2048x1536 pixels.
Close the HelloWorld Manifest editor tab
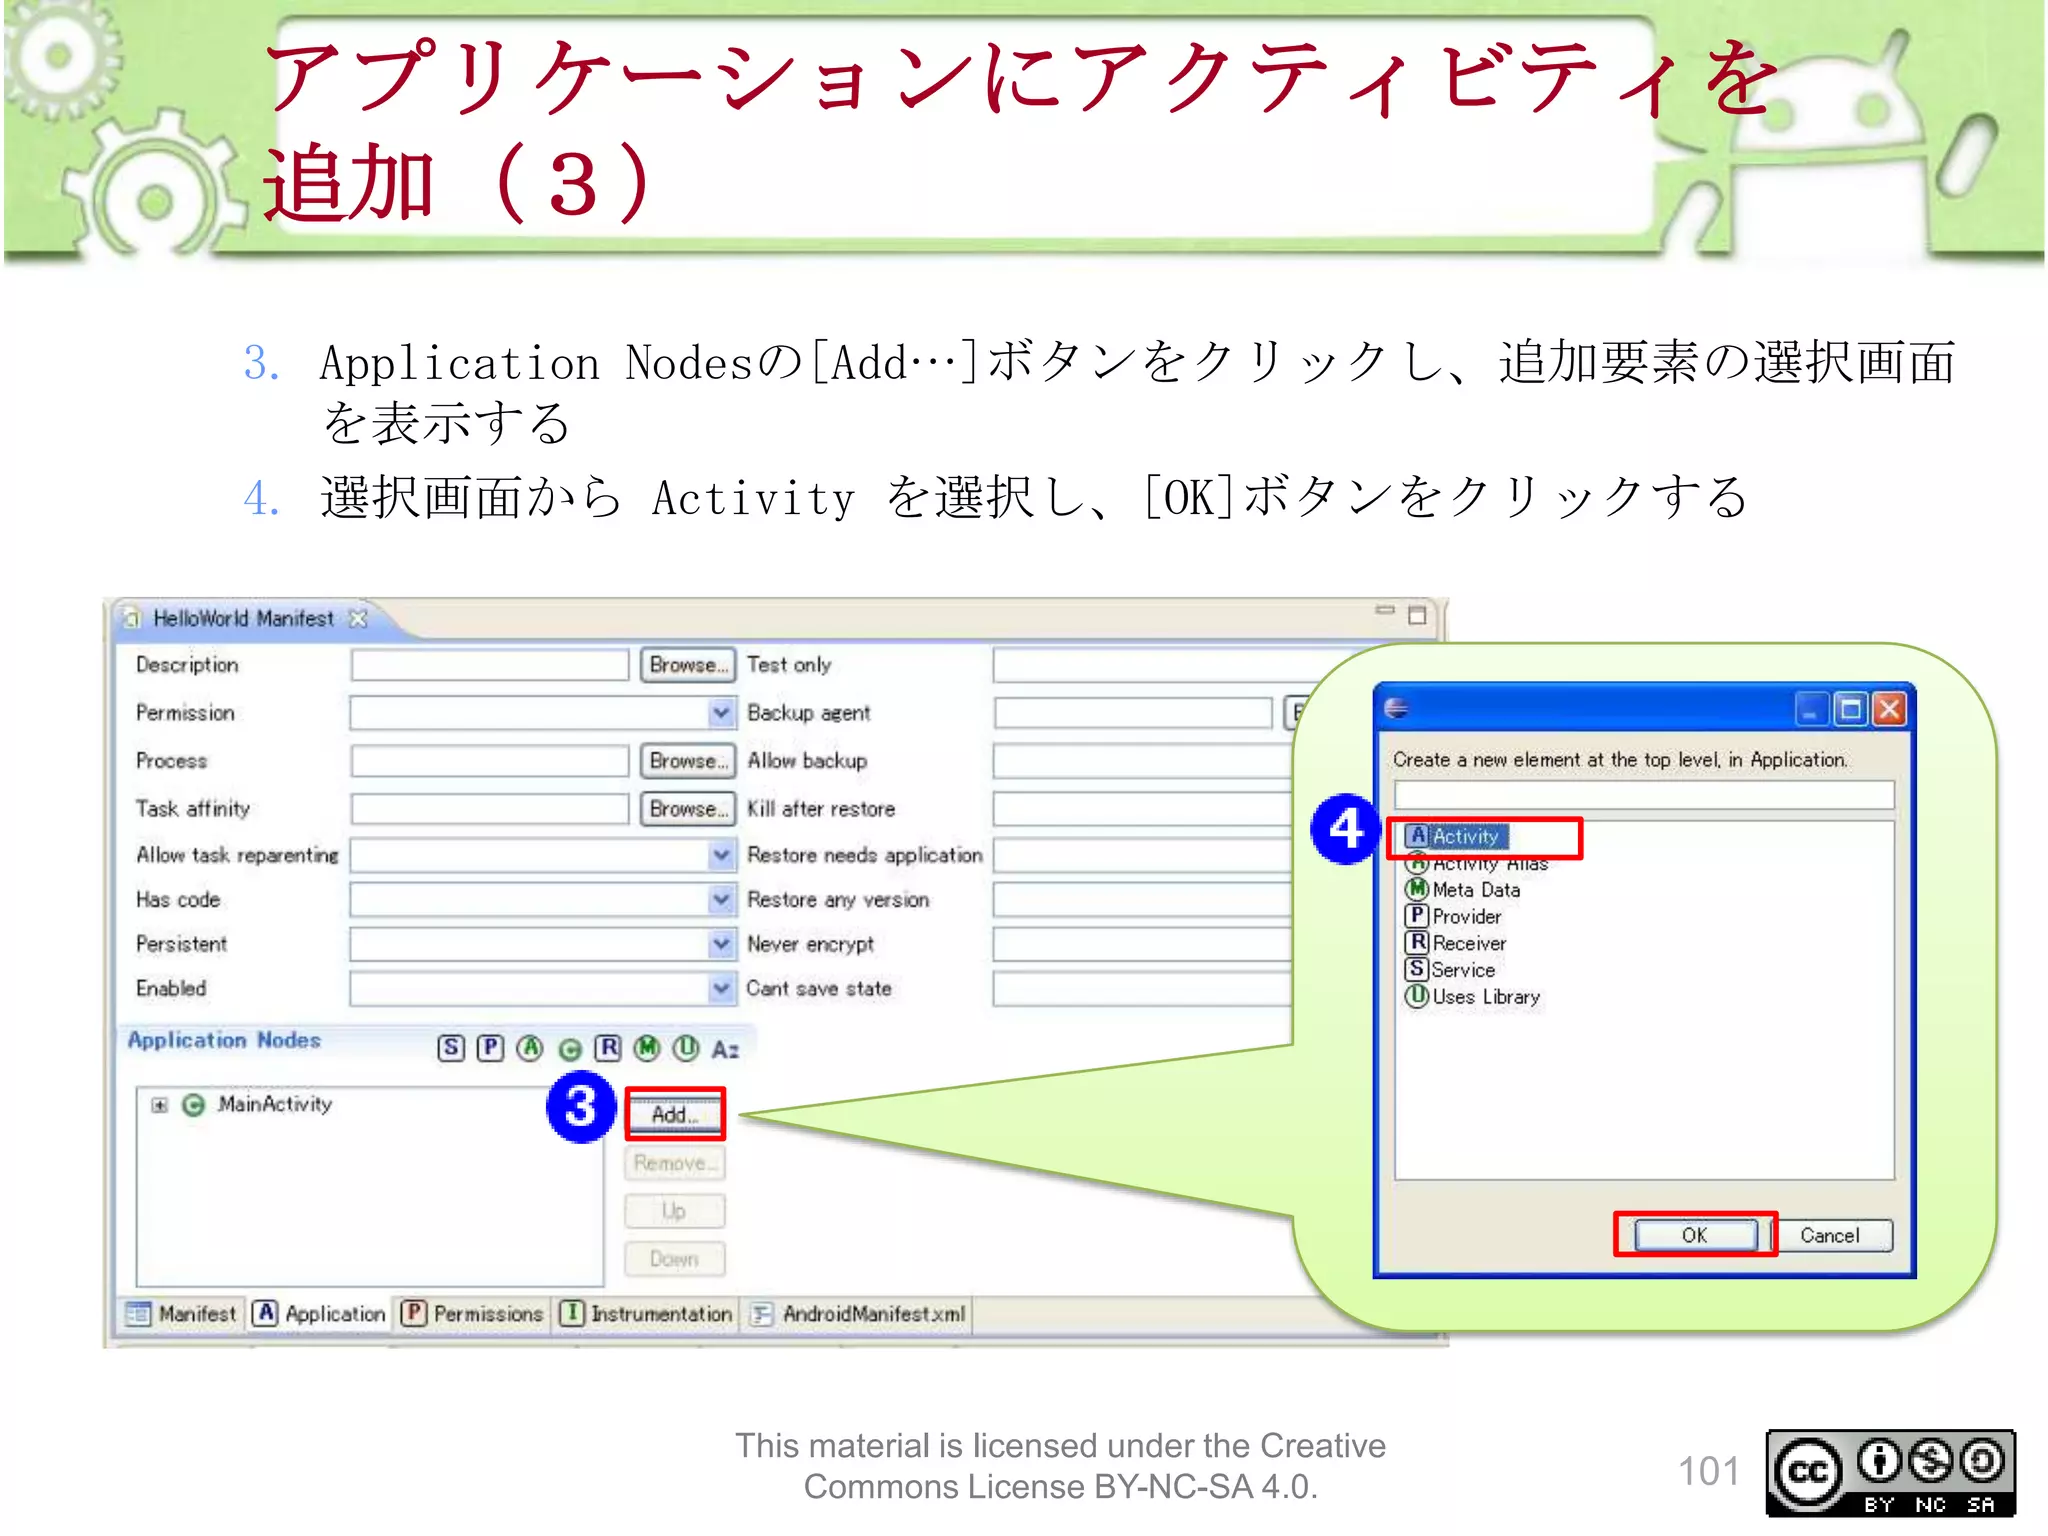tap(358, 619)
